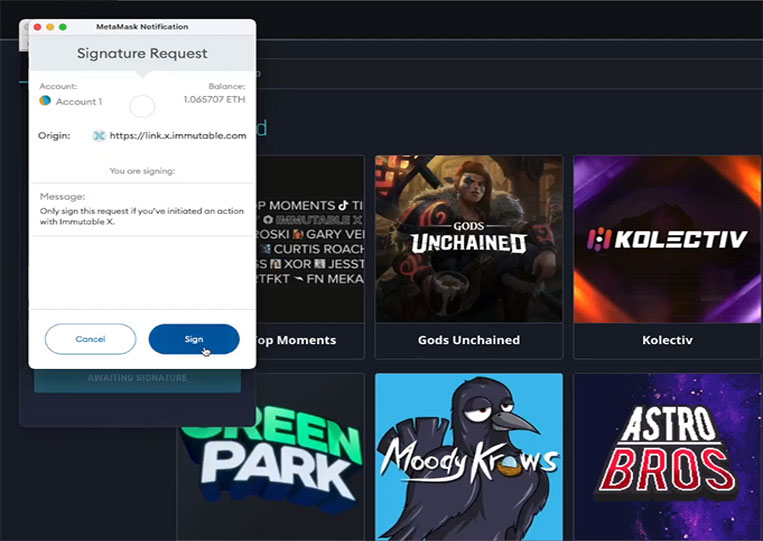
Task: Open the Astro Bros collection thumbnail
Action: (x=668, y=457)
